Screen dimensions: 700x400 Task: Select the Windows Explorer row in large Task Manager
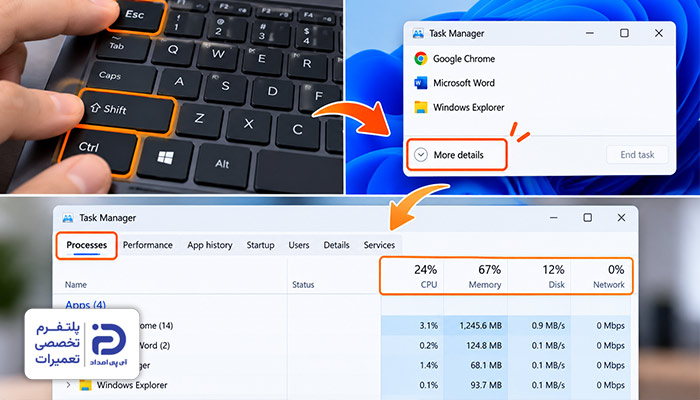coord(342,385)
